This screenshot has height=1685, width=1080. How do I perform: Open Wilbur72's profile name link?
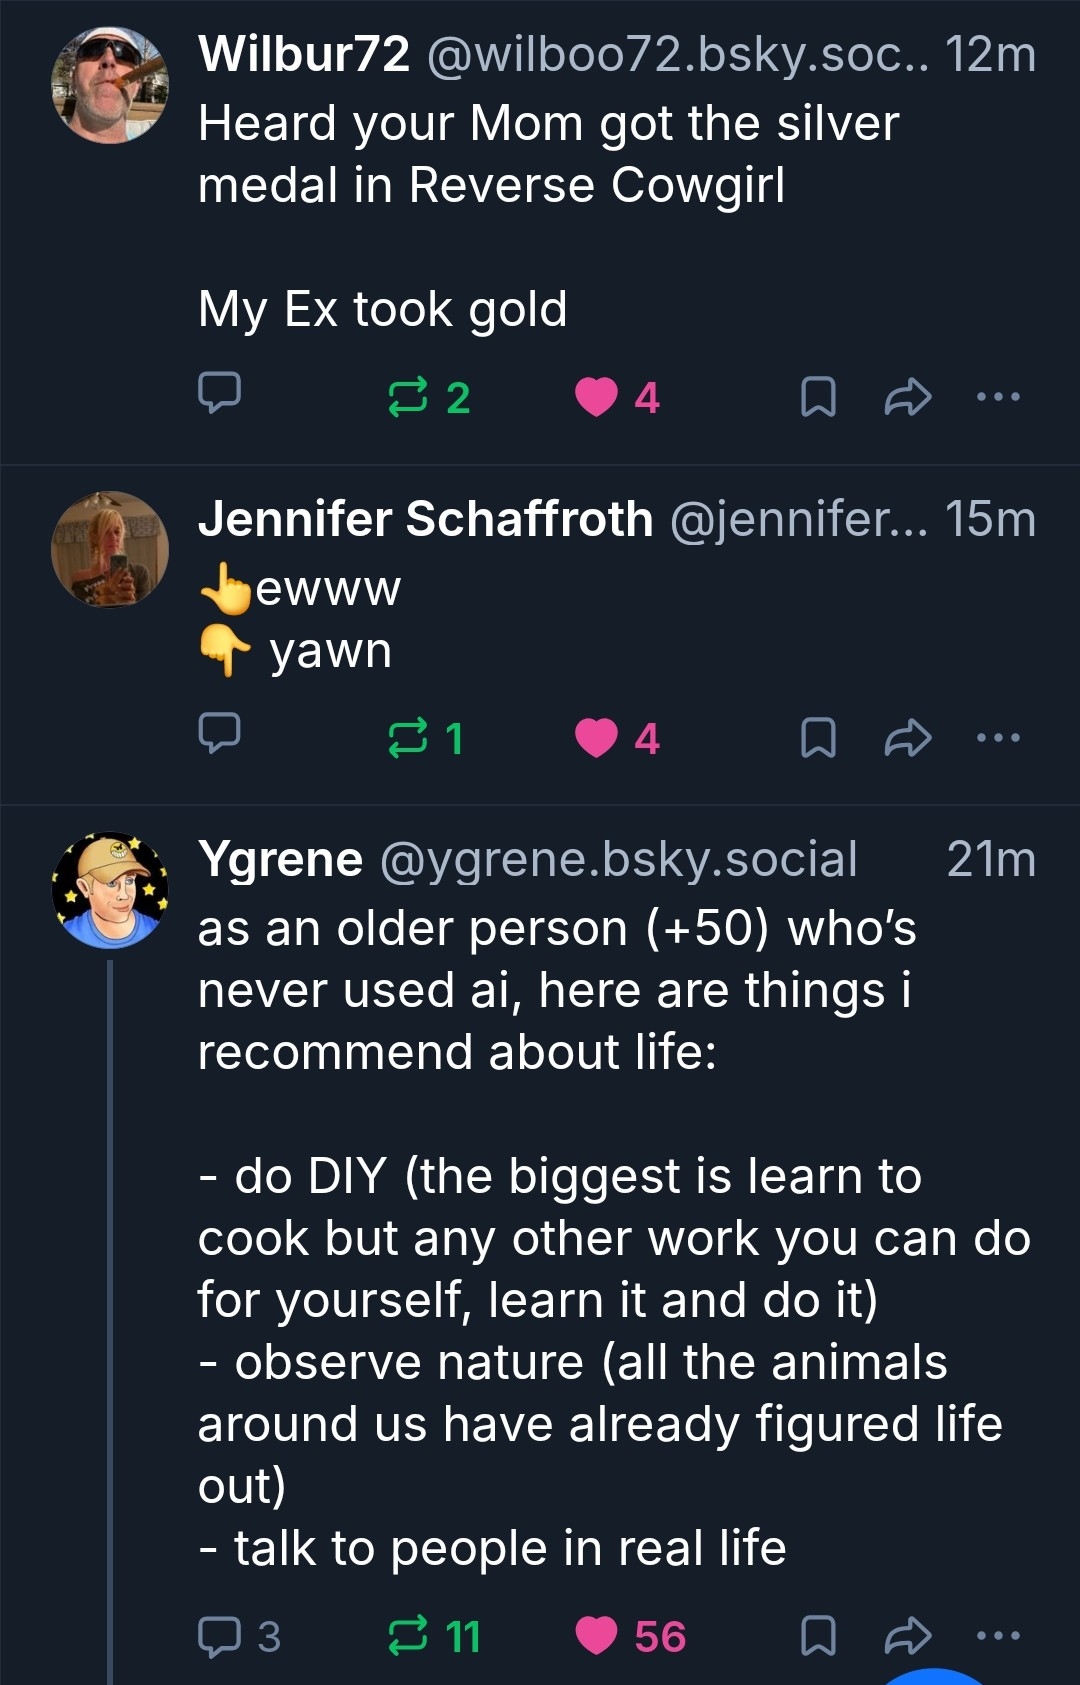(304, 54)
